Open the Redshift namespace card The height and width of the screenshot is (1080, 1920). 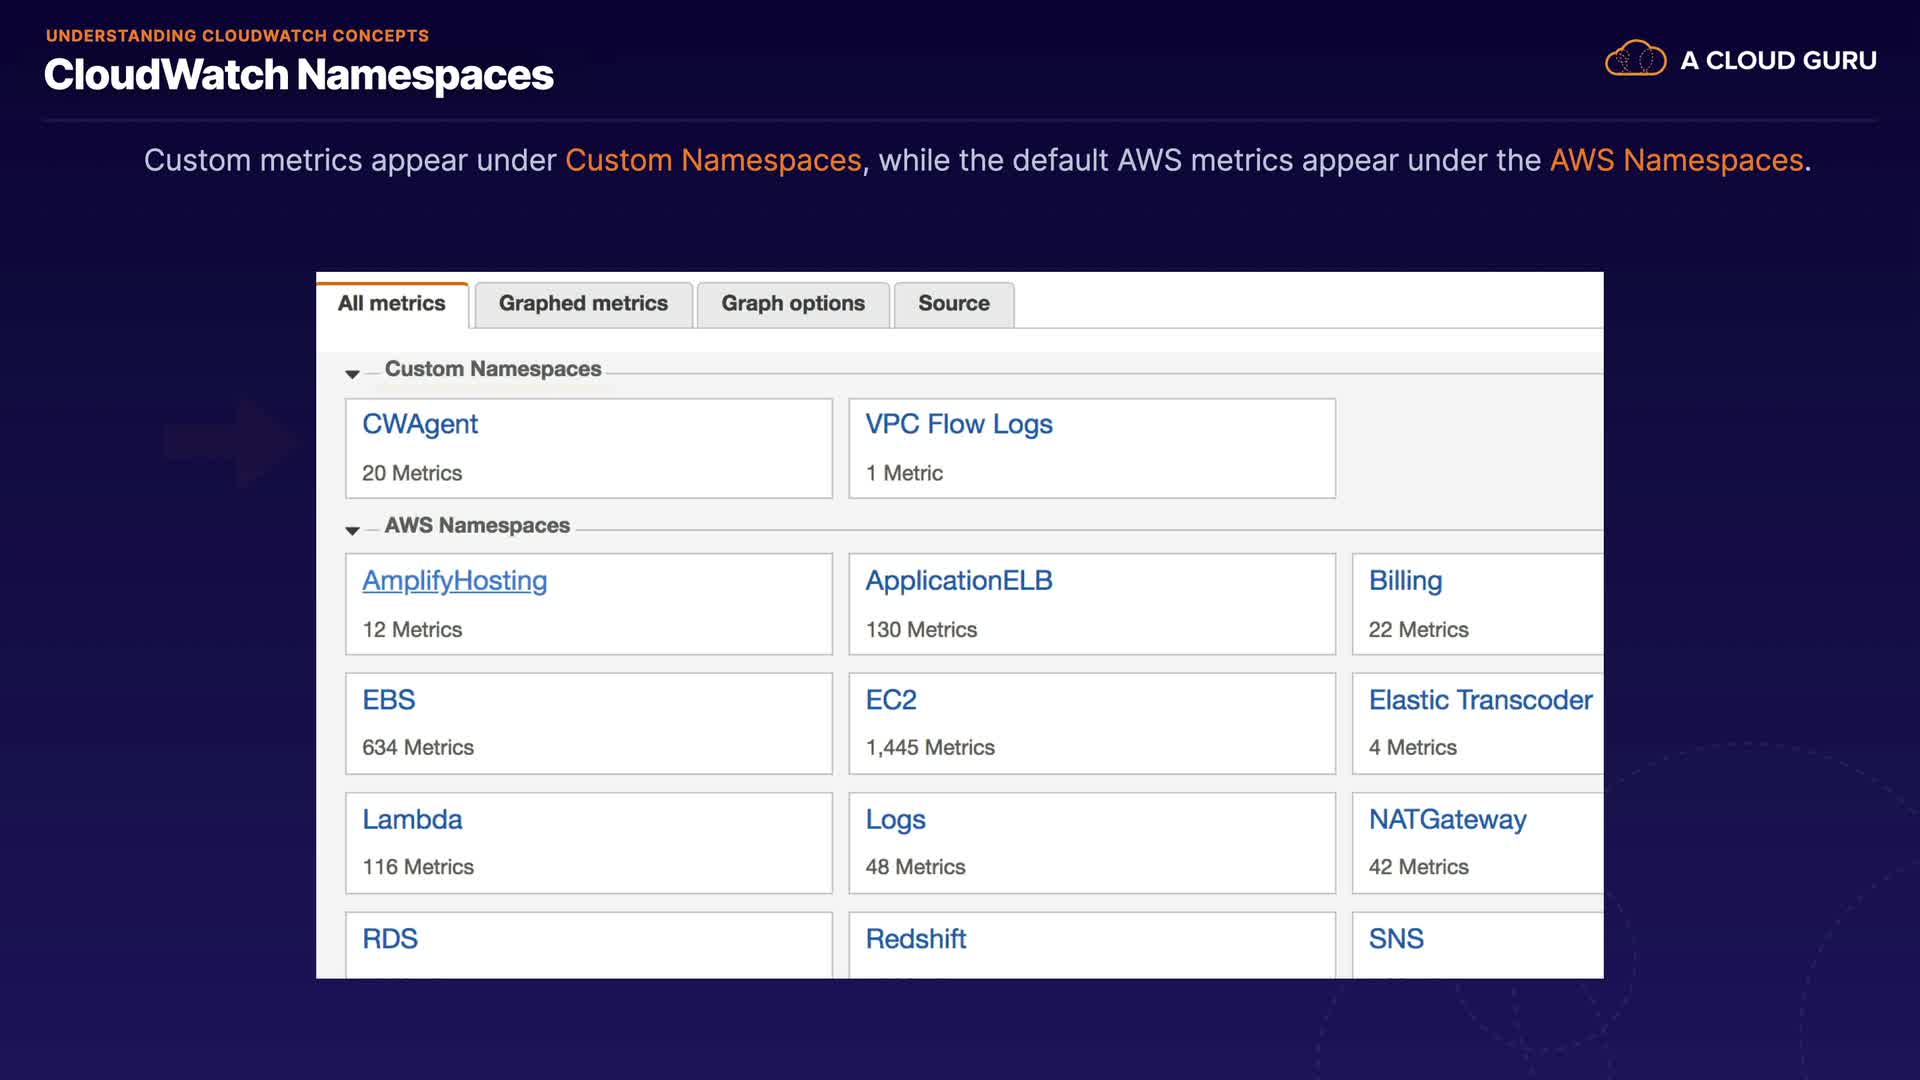point(915,939)
